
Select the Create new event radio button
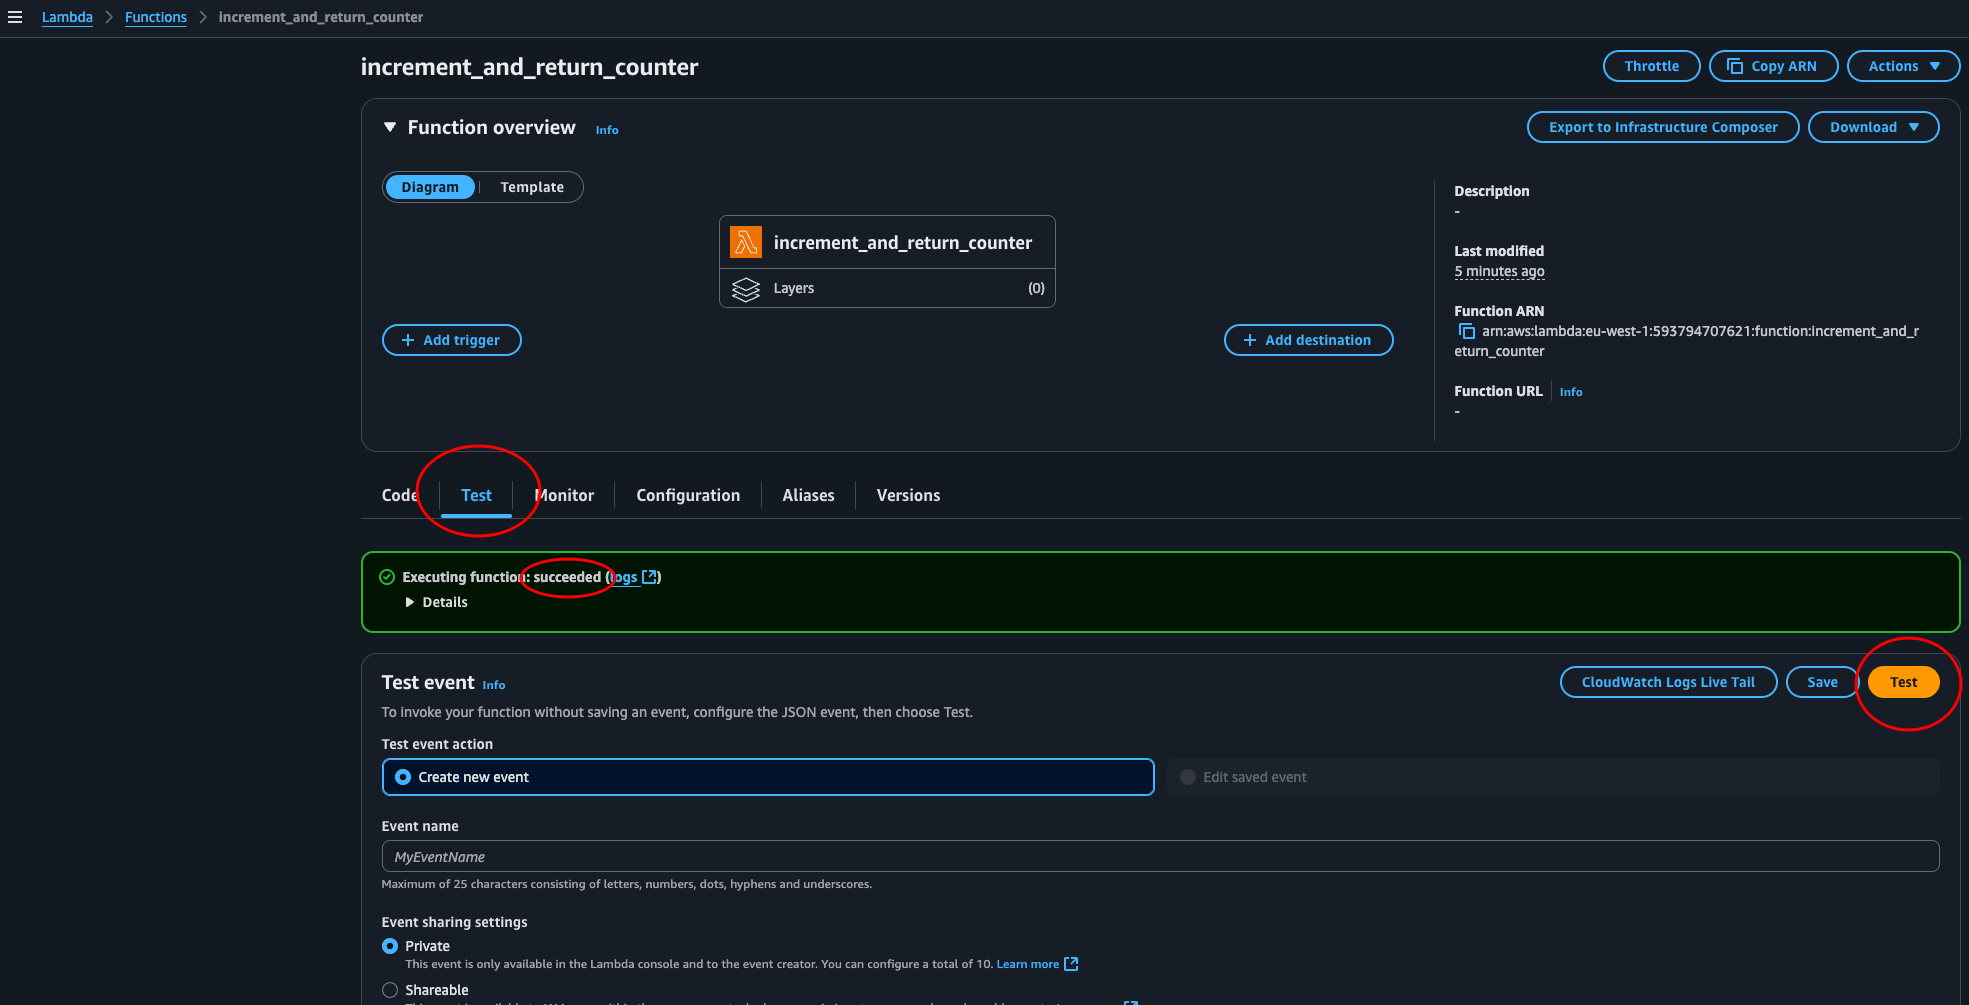pos(403,777)
